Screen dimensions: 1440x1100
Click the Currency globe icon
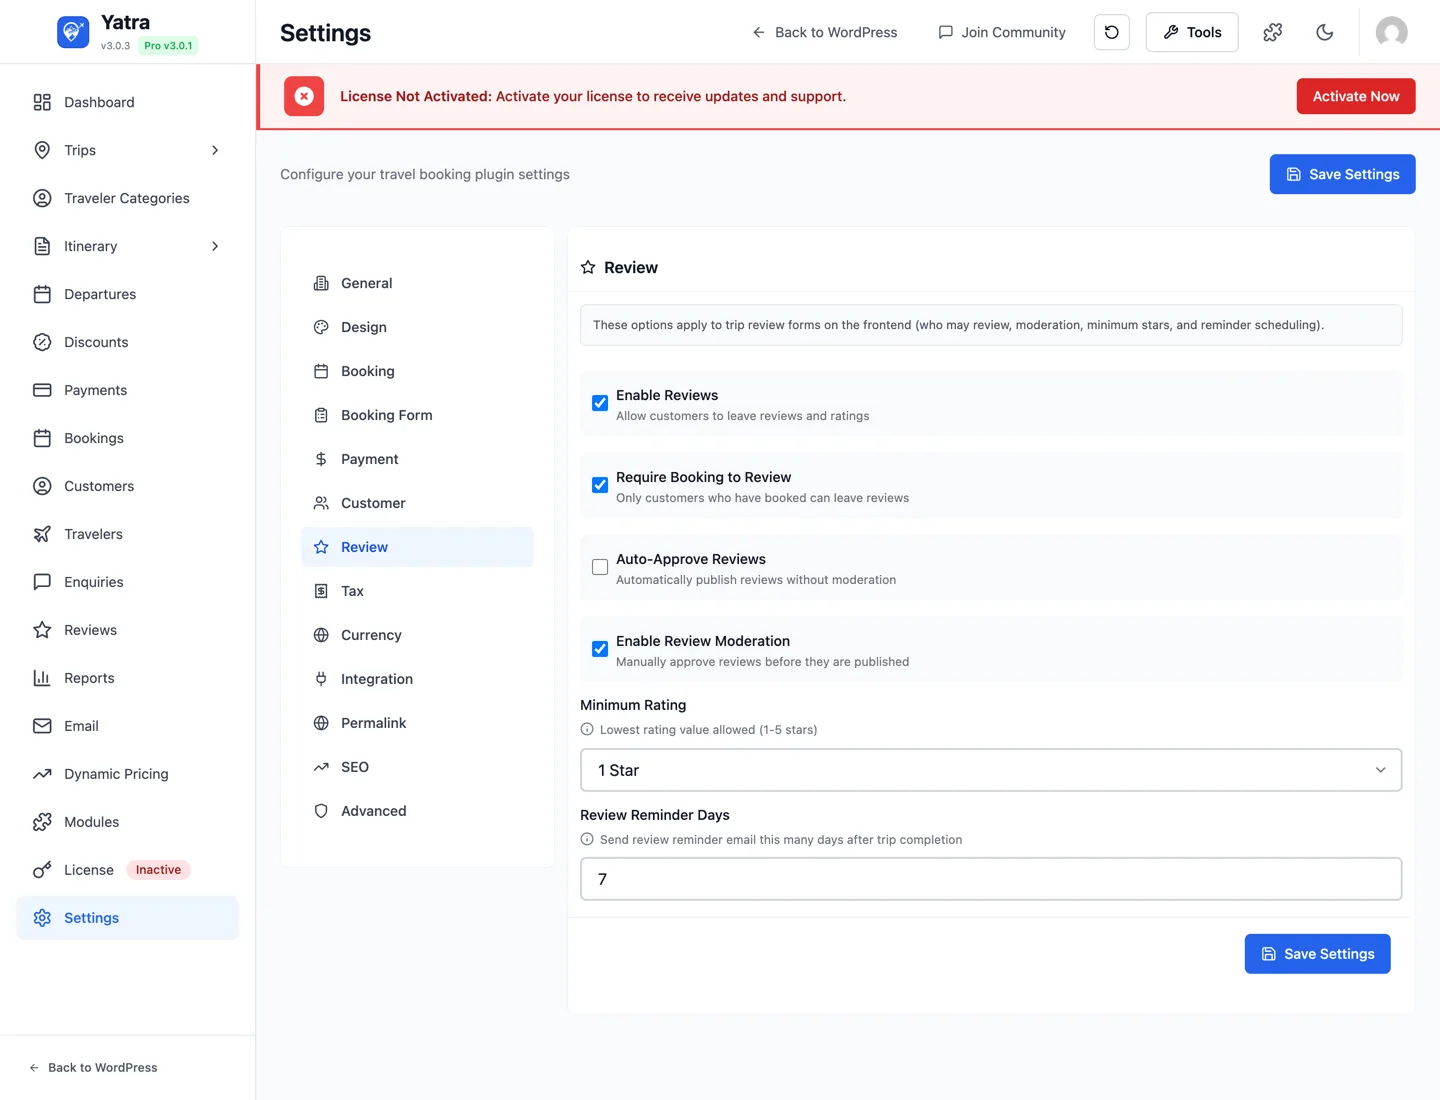tap(321, 635)
